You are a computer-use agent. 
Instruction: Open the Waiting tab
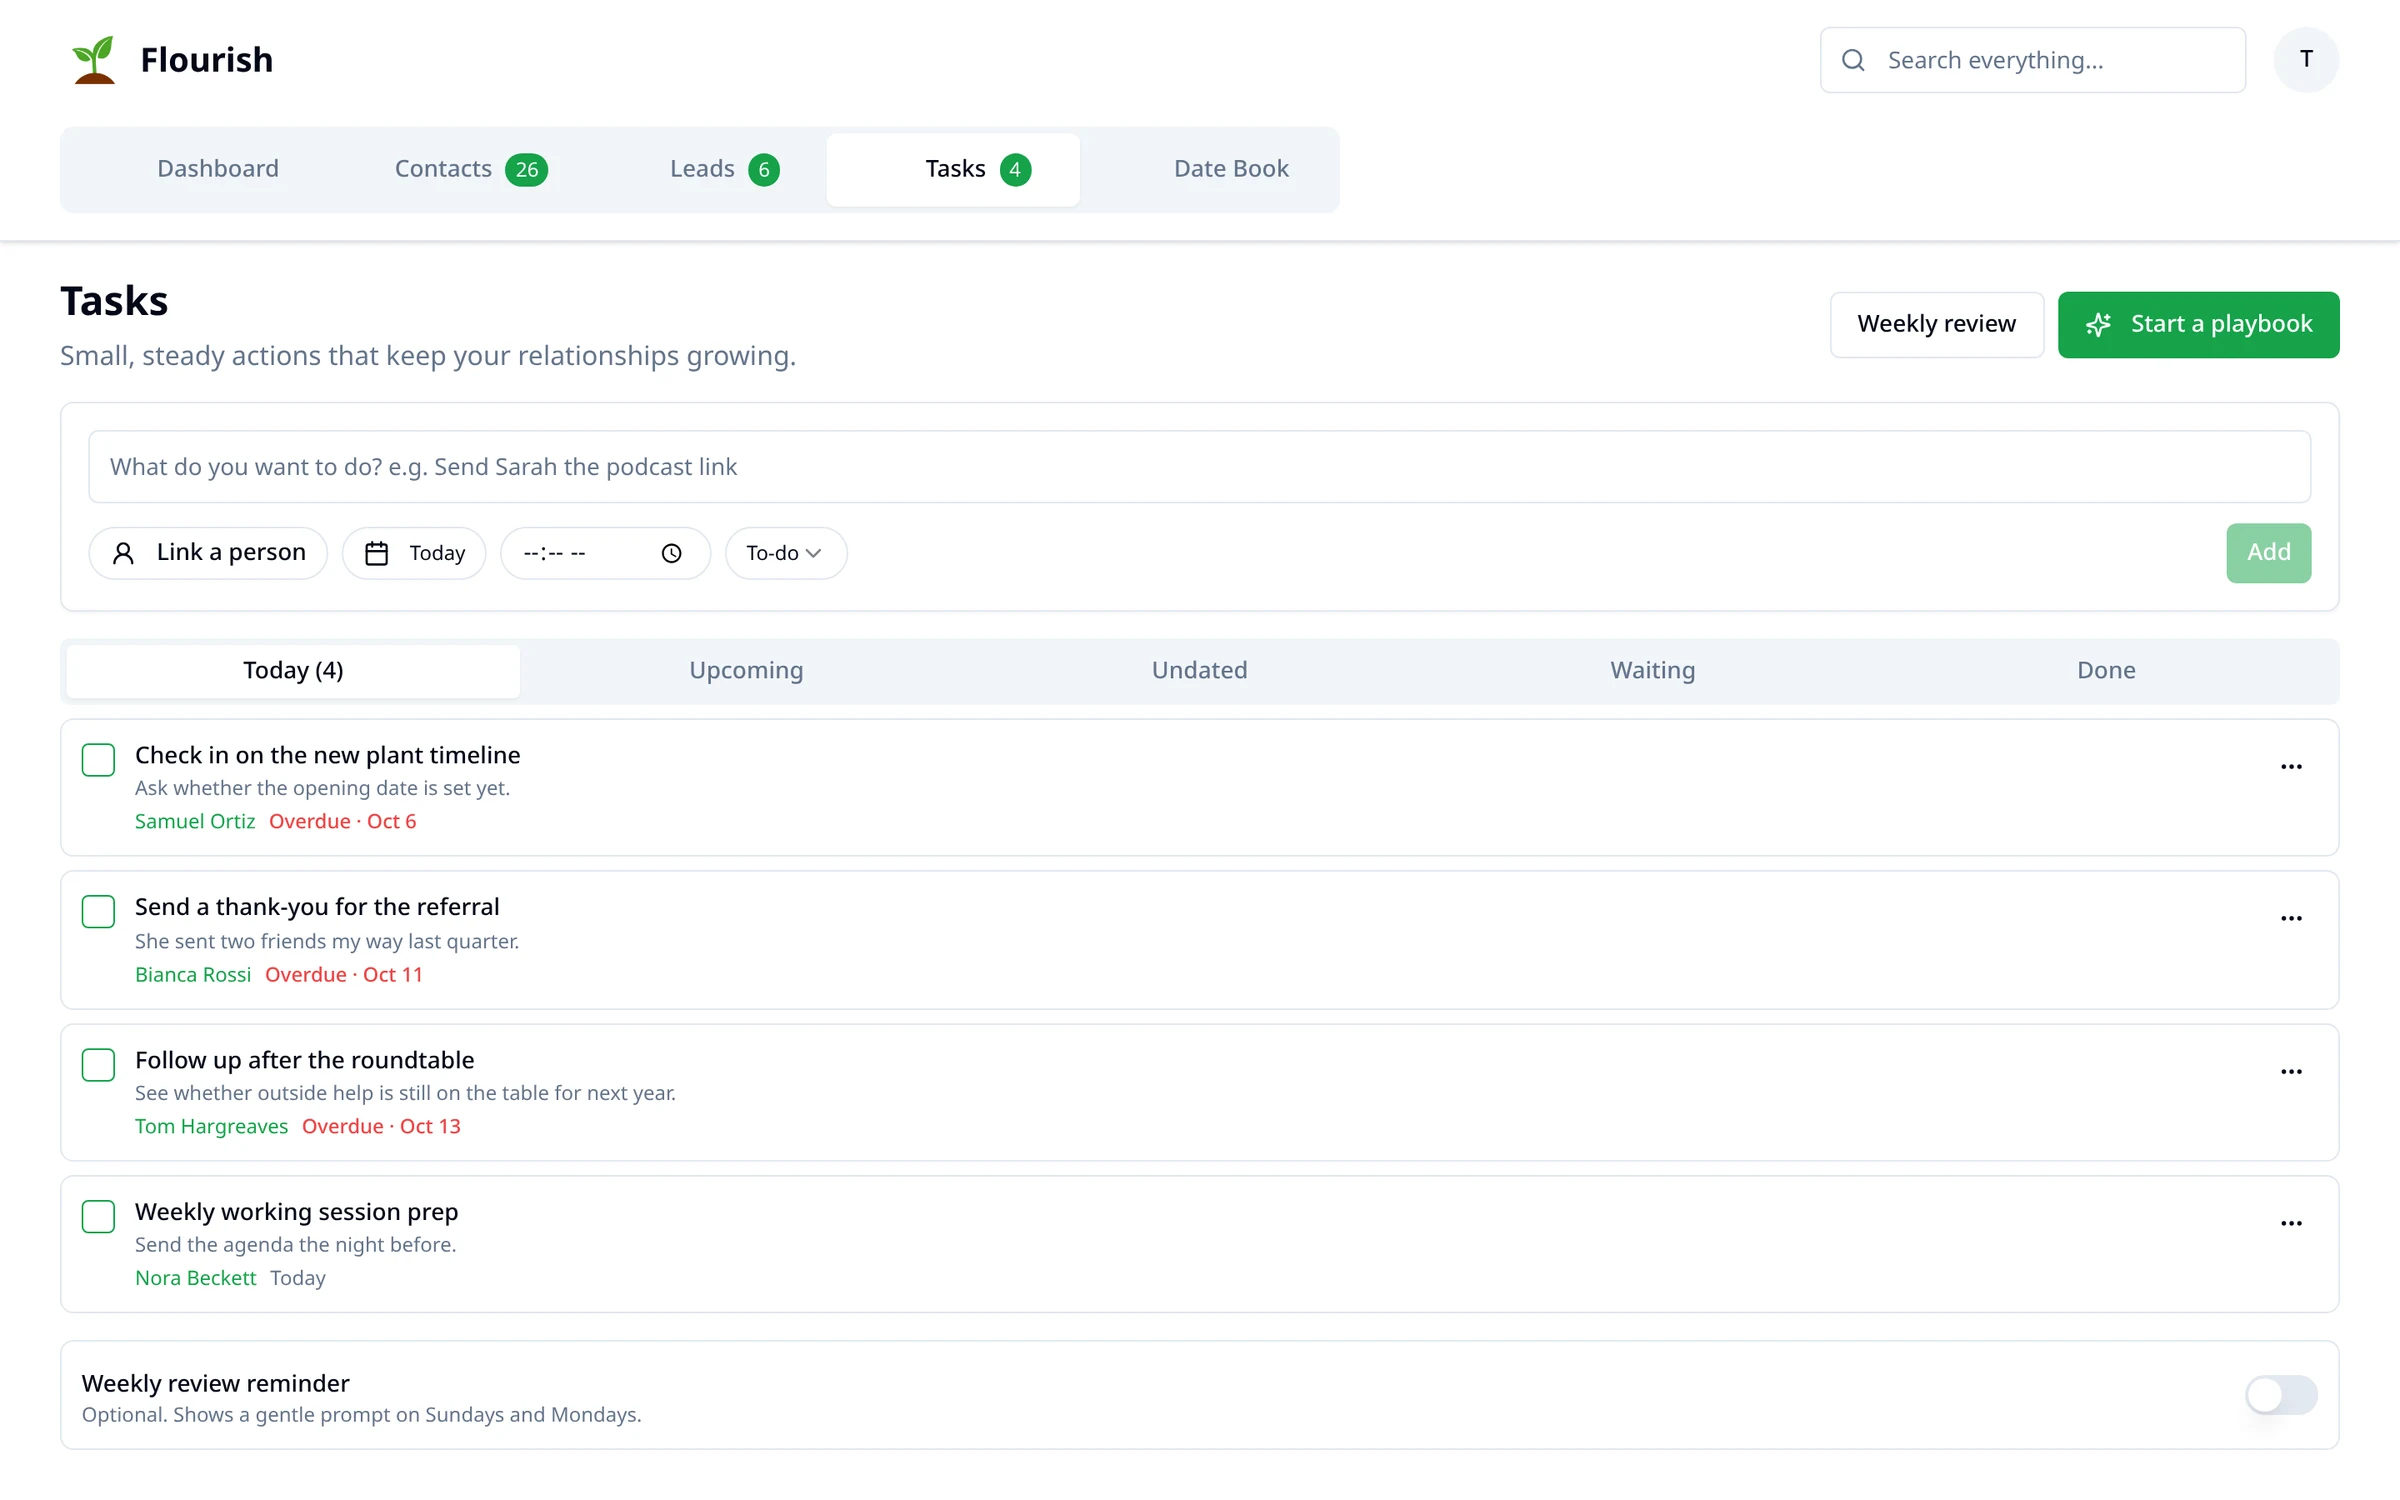[x=1652, y=671]
